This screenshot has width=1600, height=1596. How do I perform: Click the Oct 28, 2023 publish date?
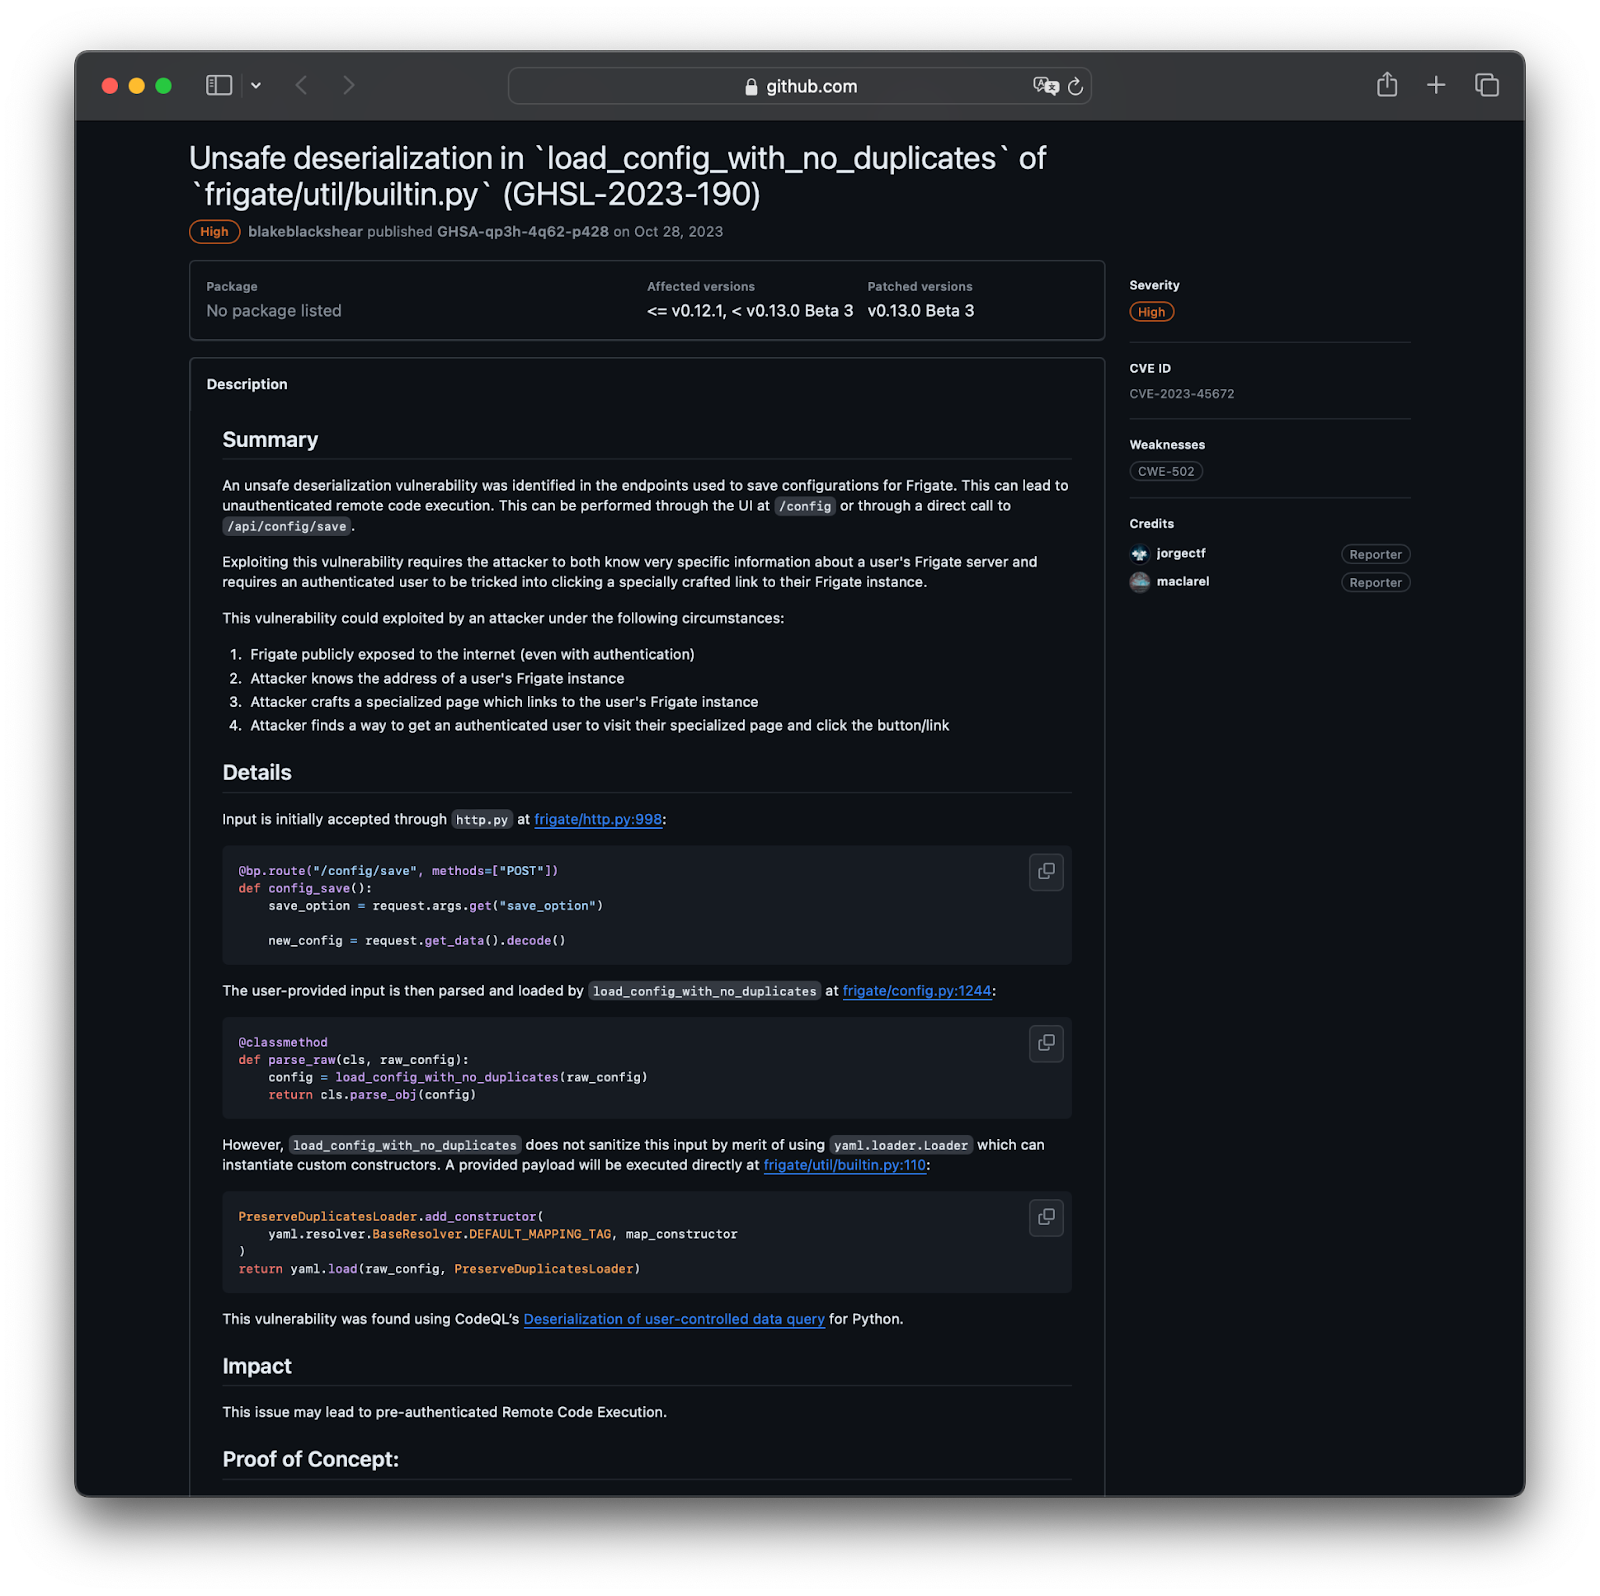678,232
